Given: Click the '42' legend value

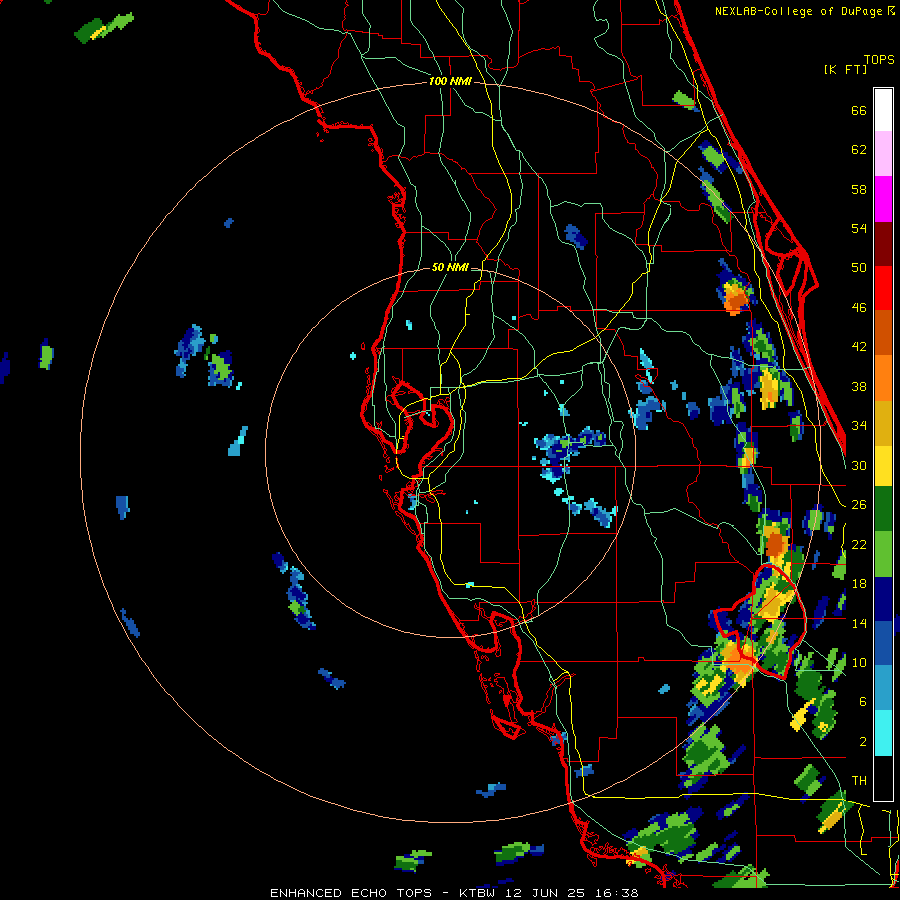Looking at the screenshot, I should (859, 347).
